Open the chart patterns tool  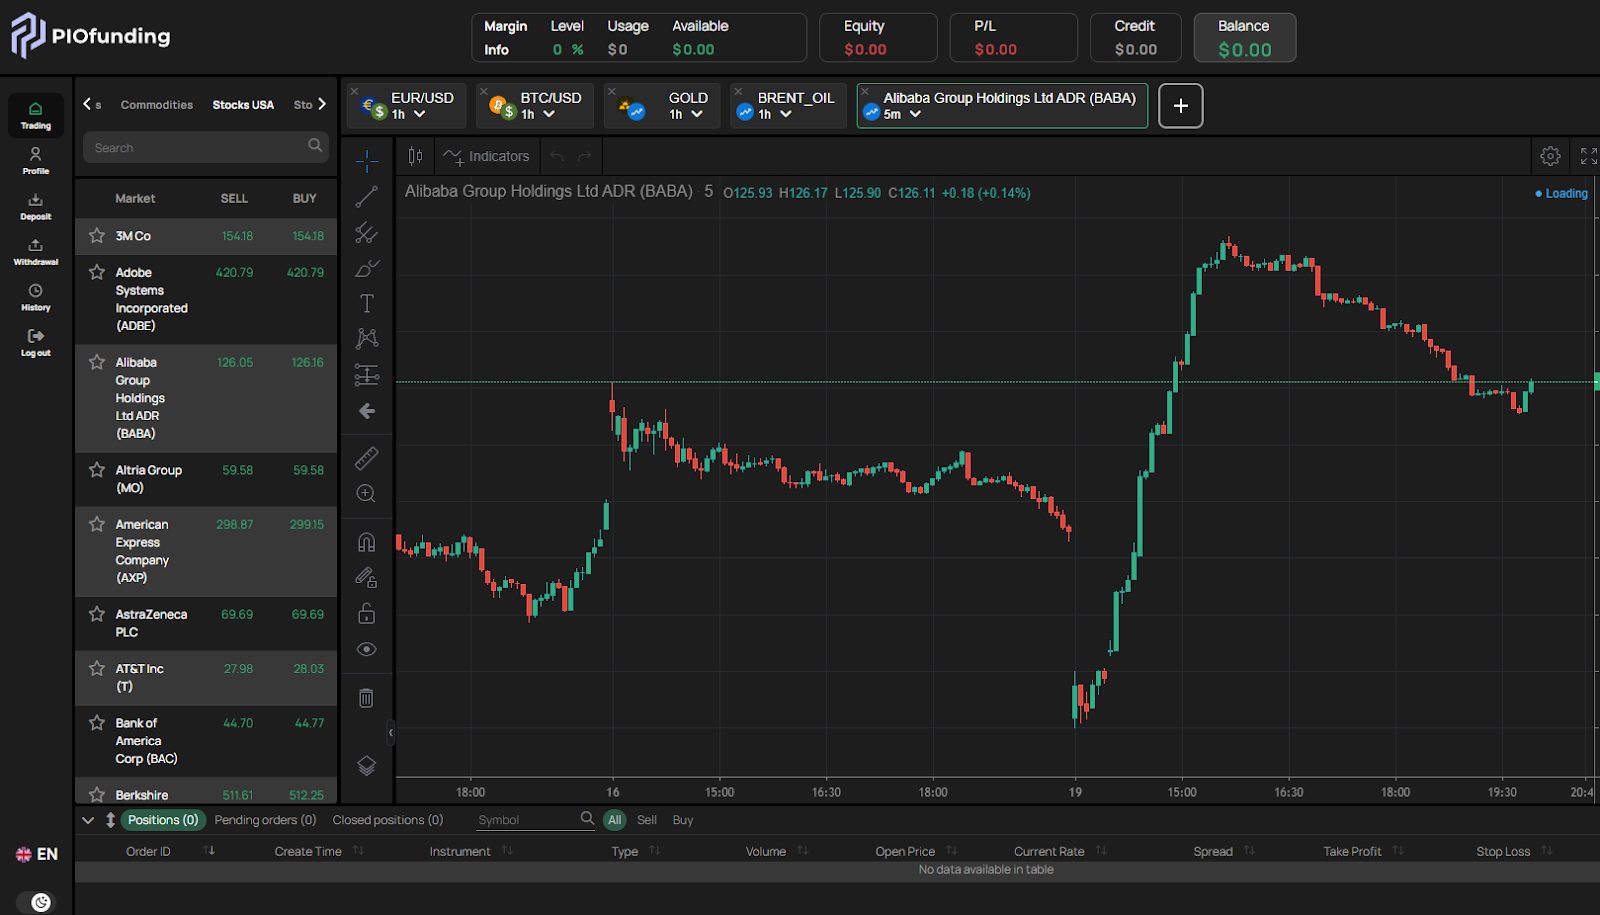[367, 339]
